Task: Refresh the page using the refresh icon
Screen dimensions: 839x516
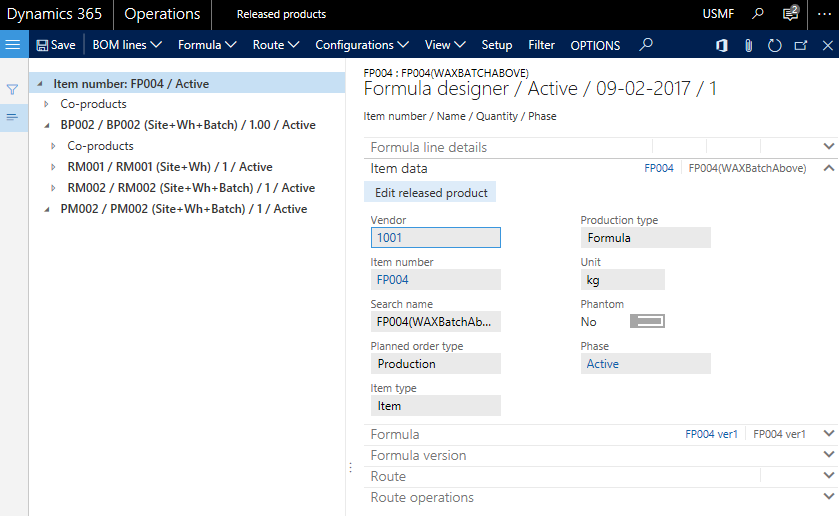Action: pyautogui.click(x=774, y=45)
